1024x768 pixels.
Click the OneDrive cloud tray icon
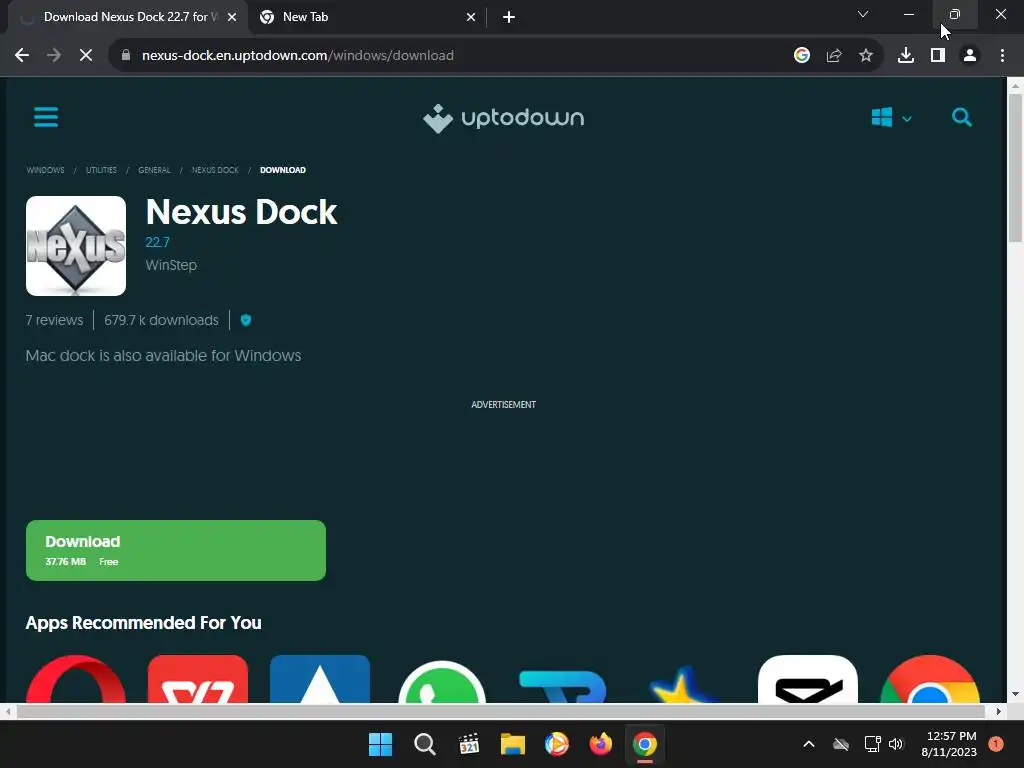click(841, 744)
